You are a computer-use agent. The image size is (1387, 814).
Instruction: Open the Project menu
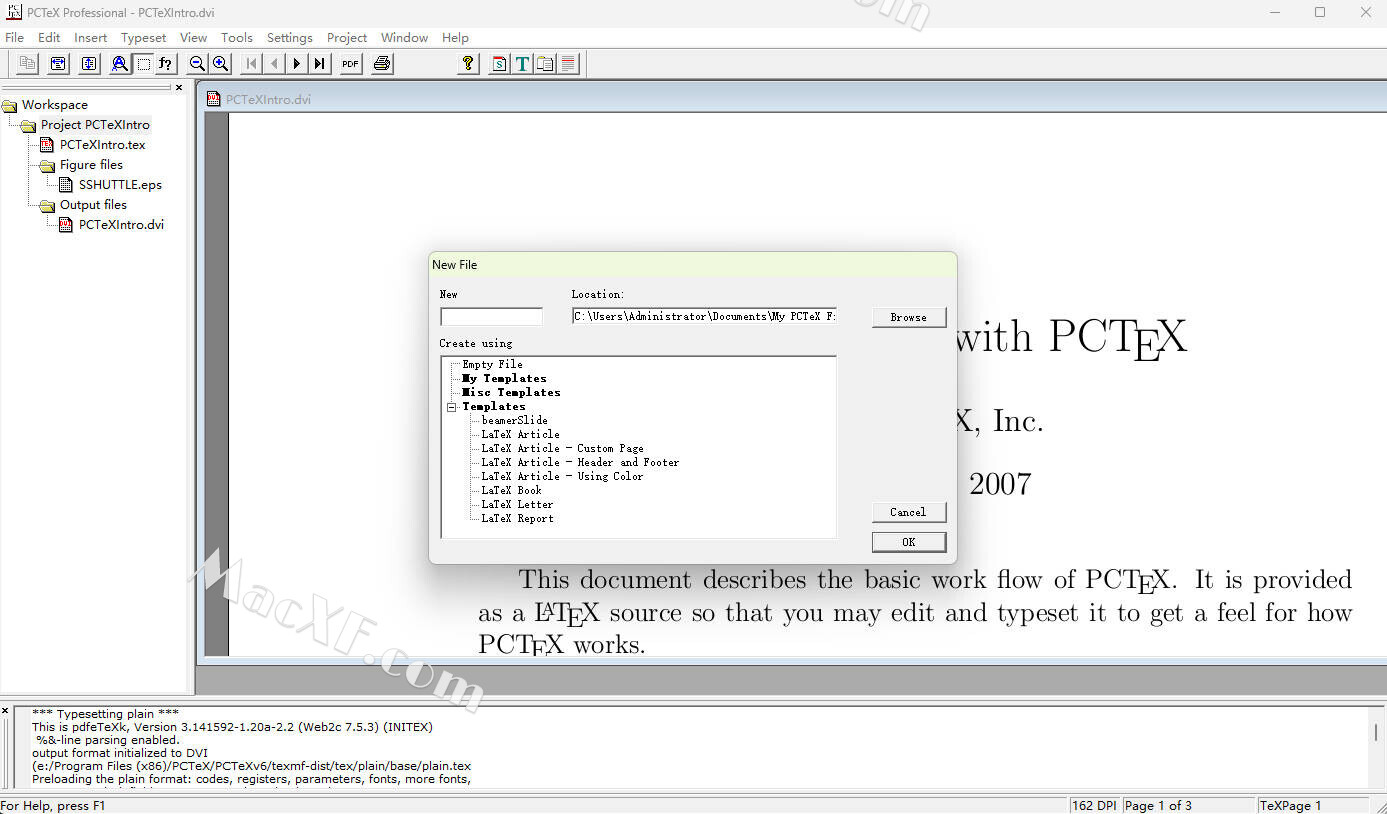click(347, 38)
